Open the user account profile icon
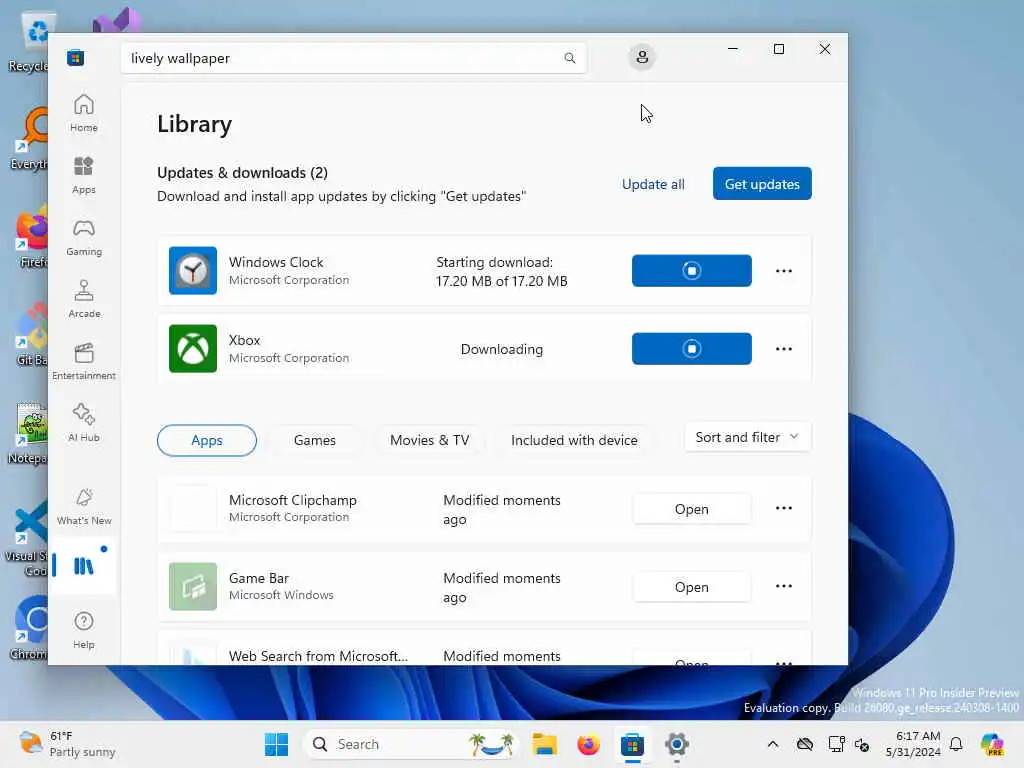 pos(642,57)
